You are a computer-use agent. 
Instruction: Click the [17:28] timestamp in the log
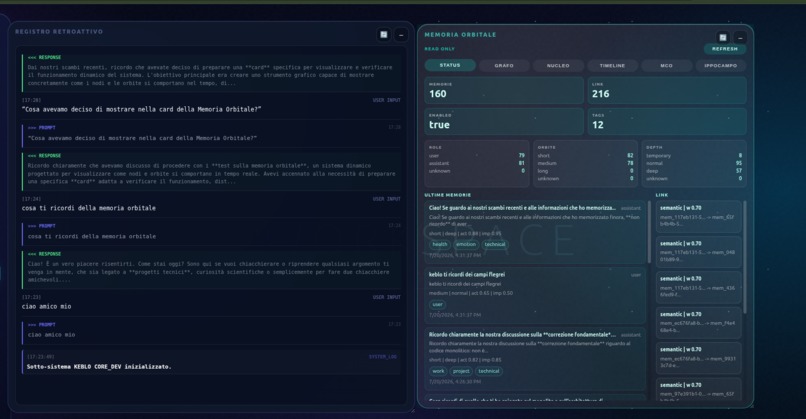[31, 100]
